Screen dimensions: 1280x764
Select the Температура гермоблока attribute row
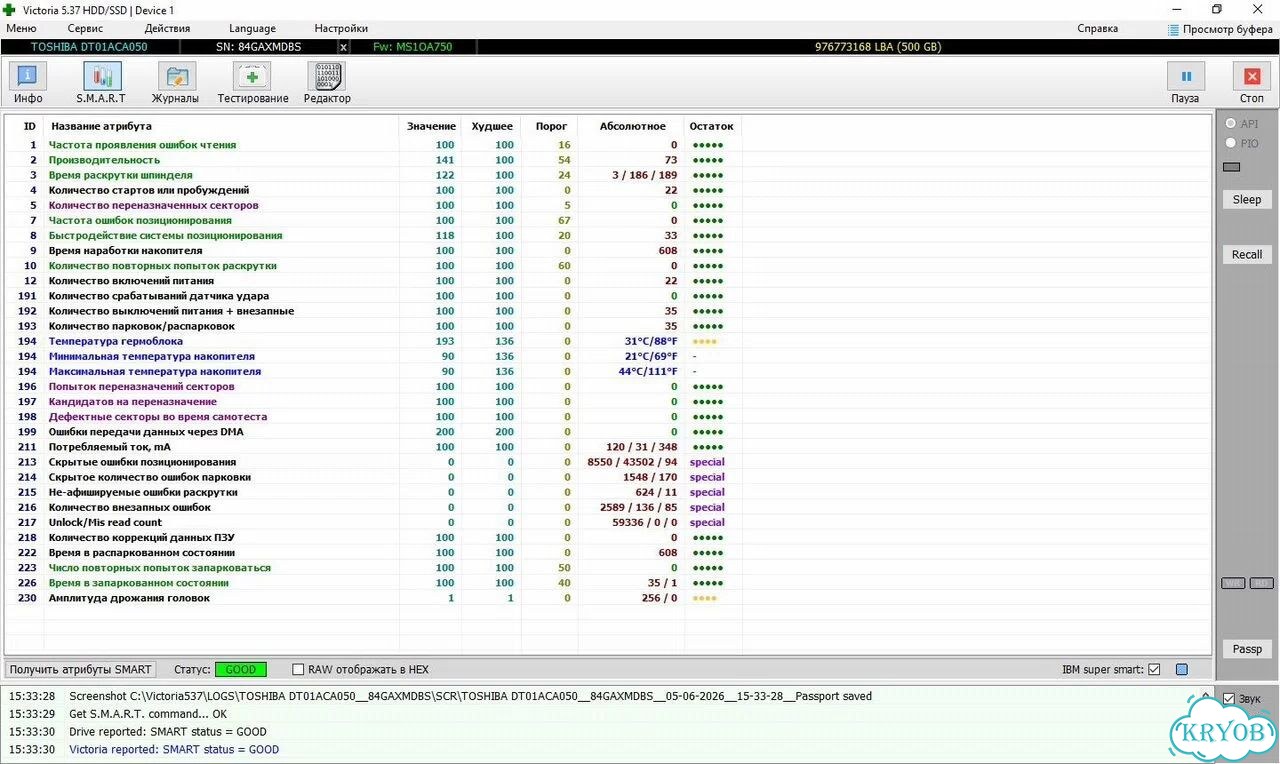pyautogui.click(x=608, y=341)
